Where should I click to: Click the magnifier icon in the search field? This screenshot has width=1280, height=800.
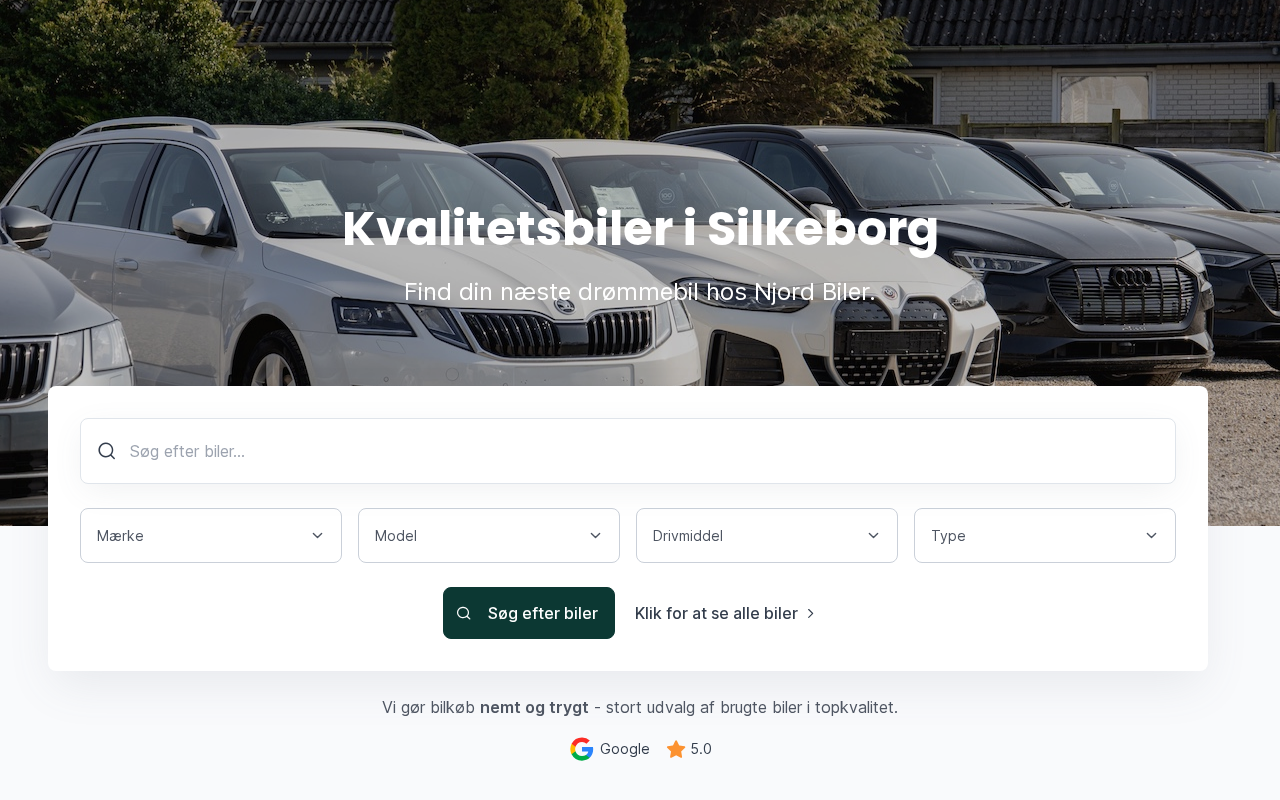[107, 451]
